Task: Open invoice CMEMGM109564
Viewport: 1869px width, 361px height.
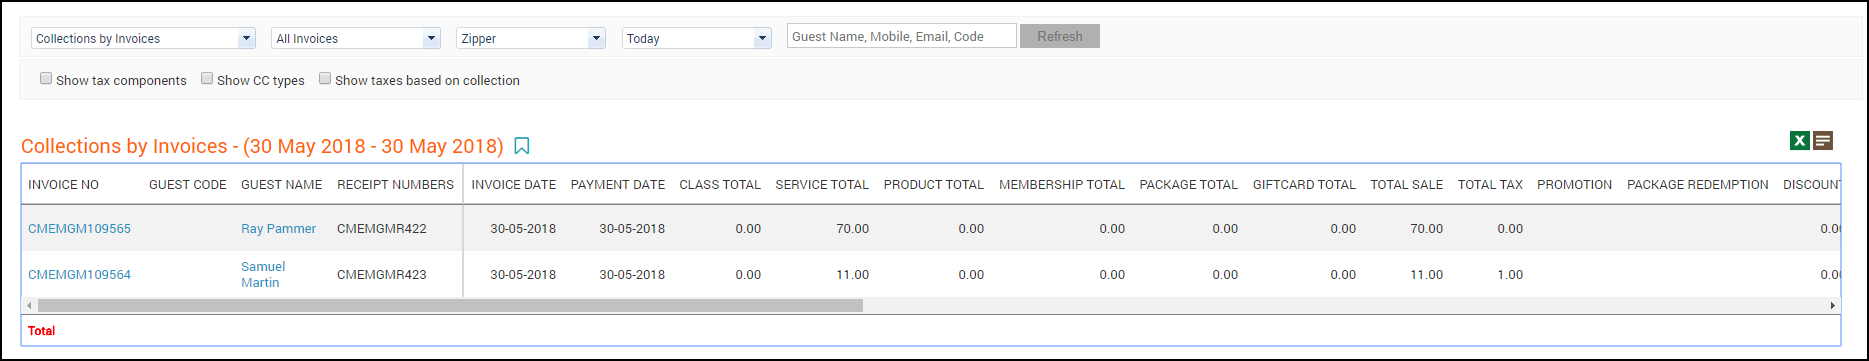Action: 79,275
